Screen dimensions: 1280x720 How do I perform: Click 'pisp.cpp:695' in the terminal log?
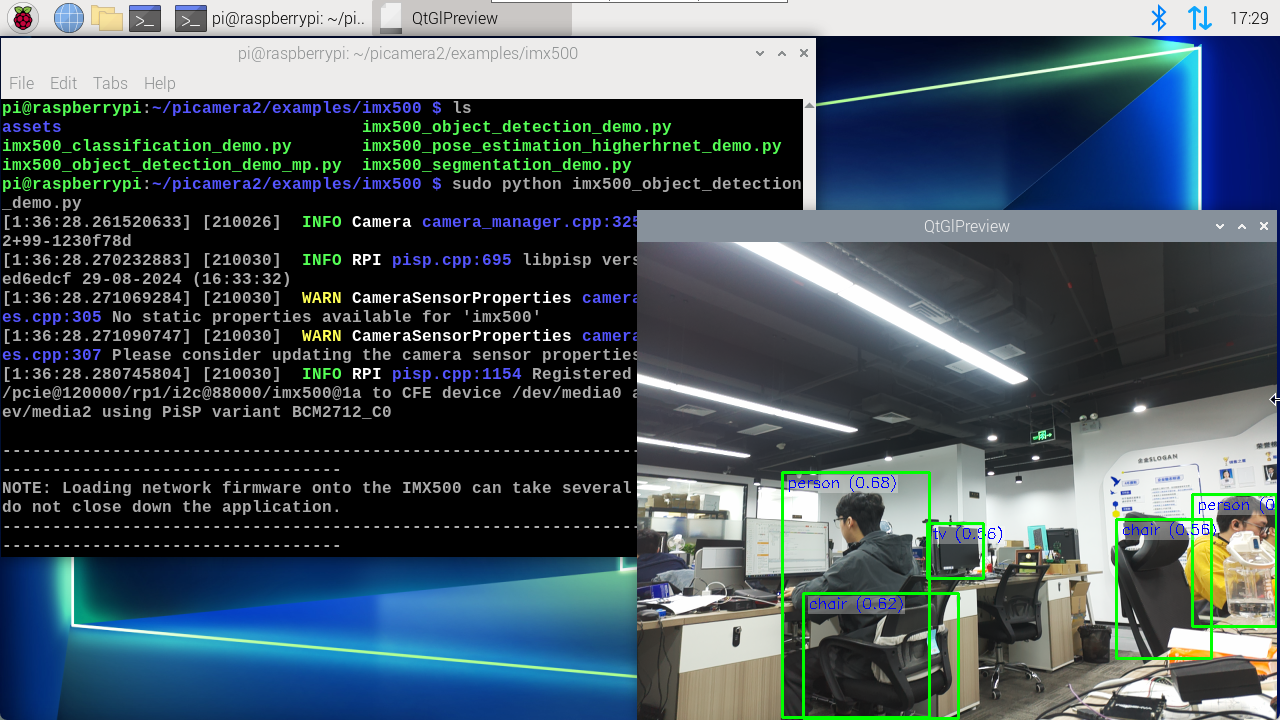point(452,260)
